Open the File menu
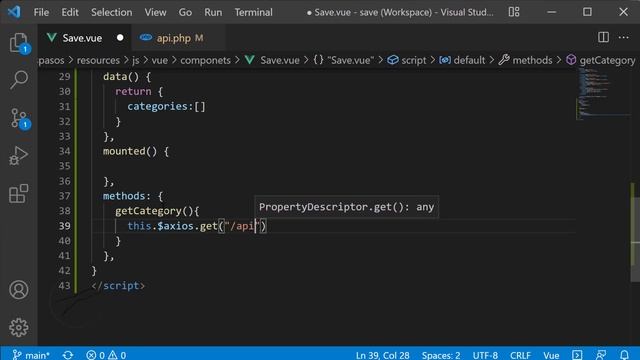 [41, 12]
